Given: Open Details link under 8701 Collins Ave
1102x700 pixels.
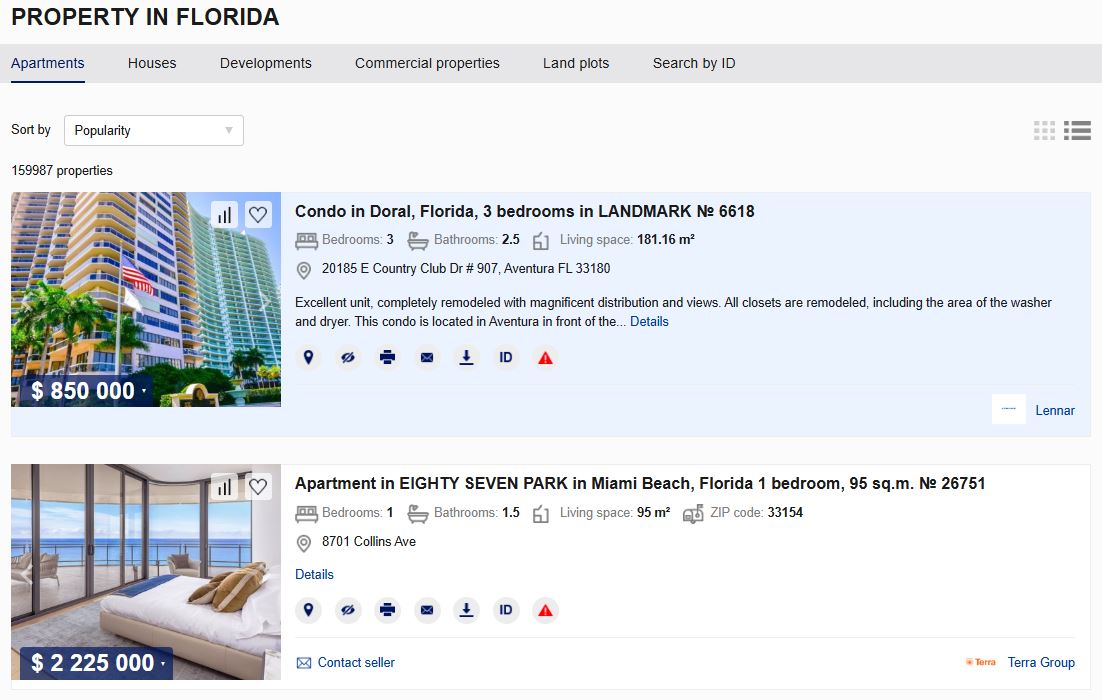Looking at the screenshot, I should (x=314, y=575).
